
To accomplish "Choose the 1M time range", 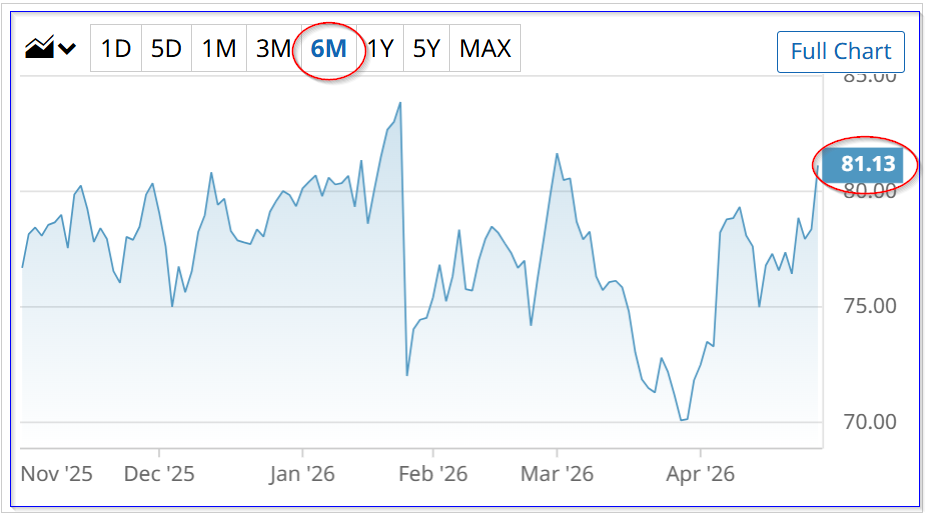I will 219,48.
